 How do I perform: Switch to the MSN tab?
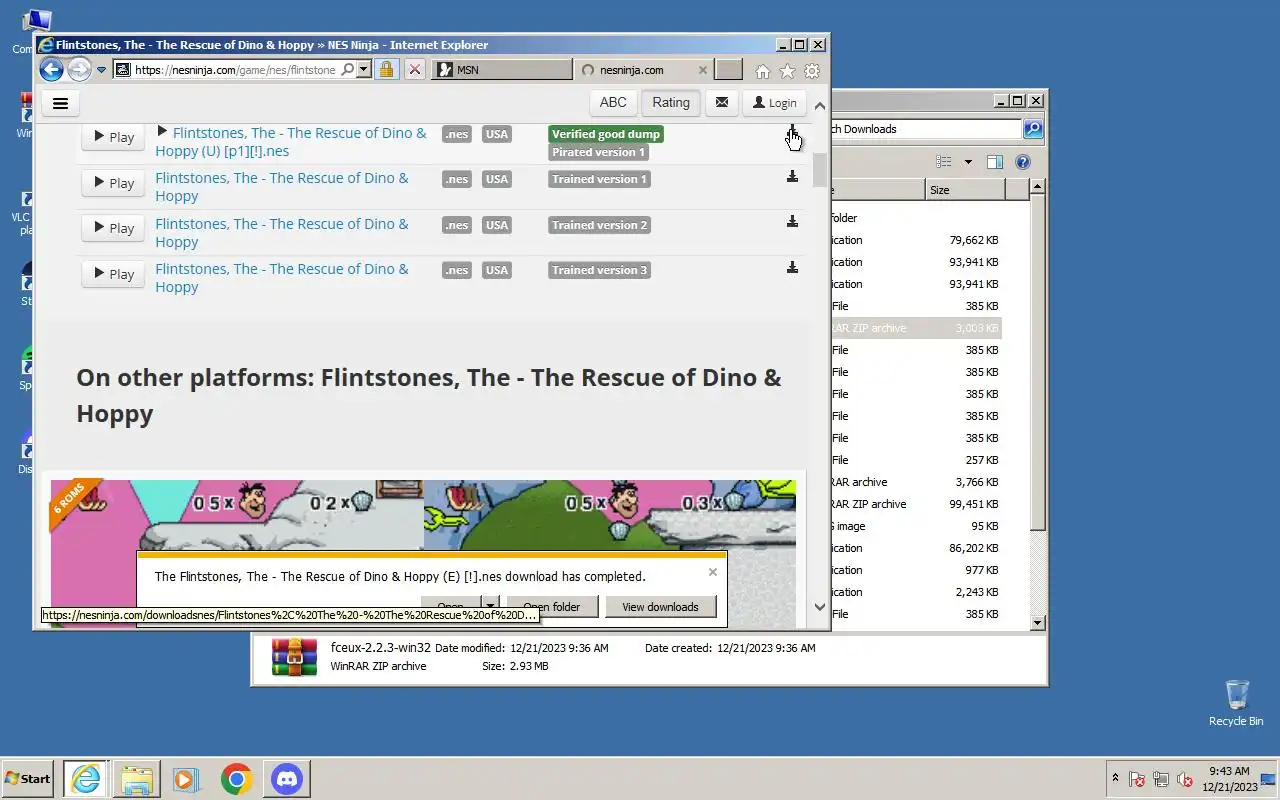pyautogui.click(x=502, y=70)
